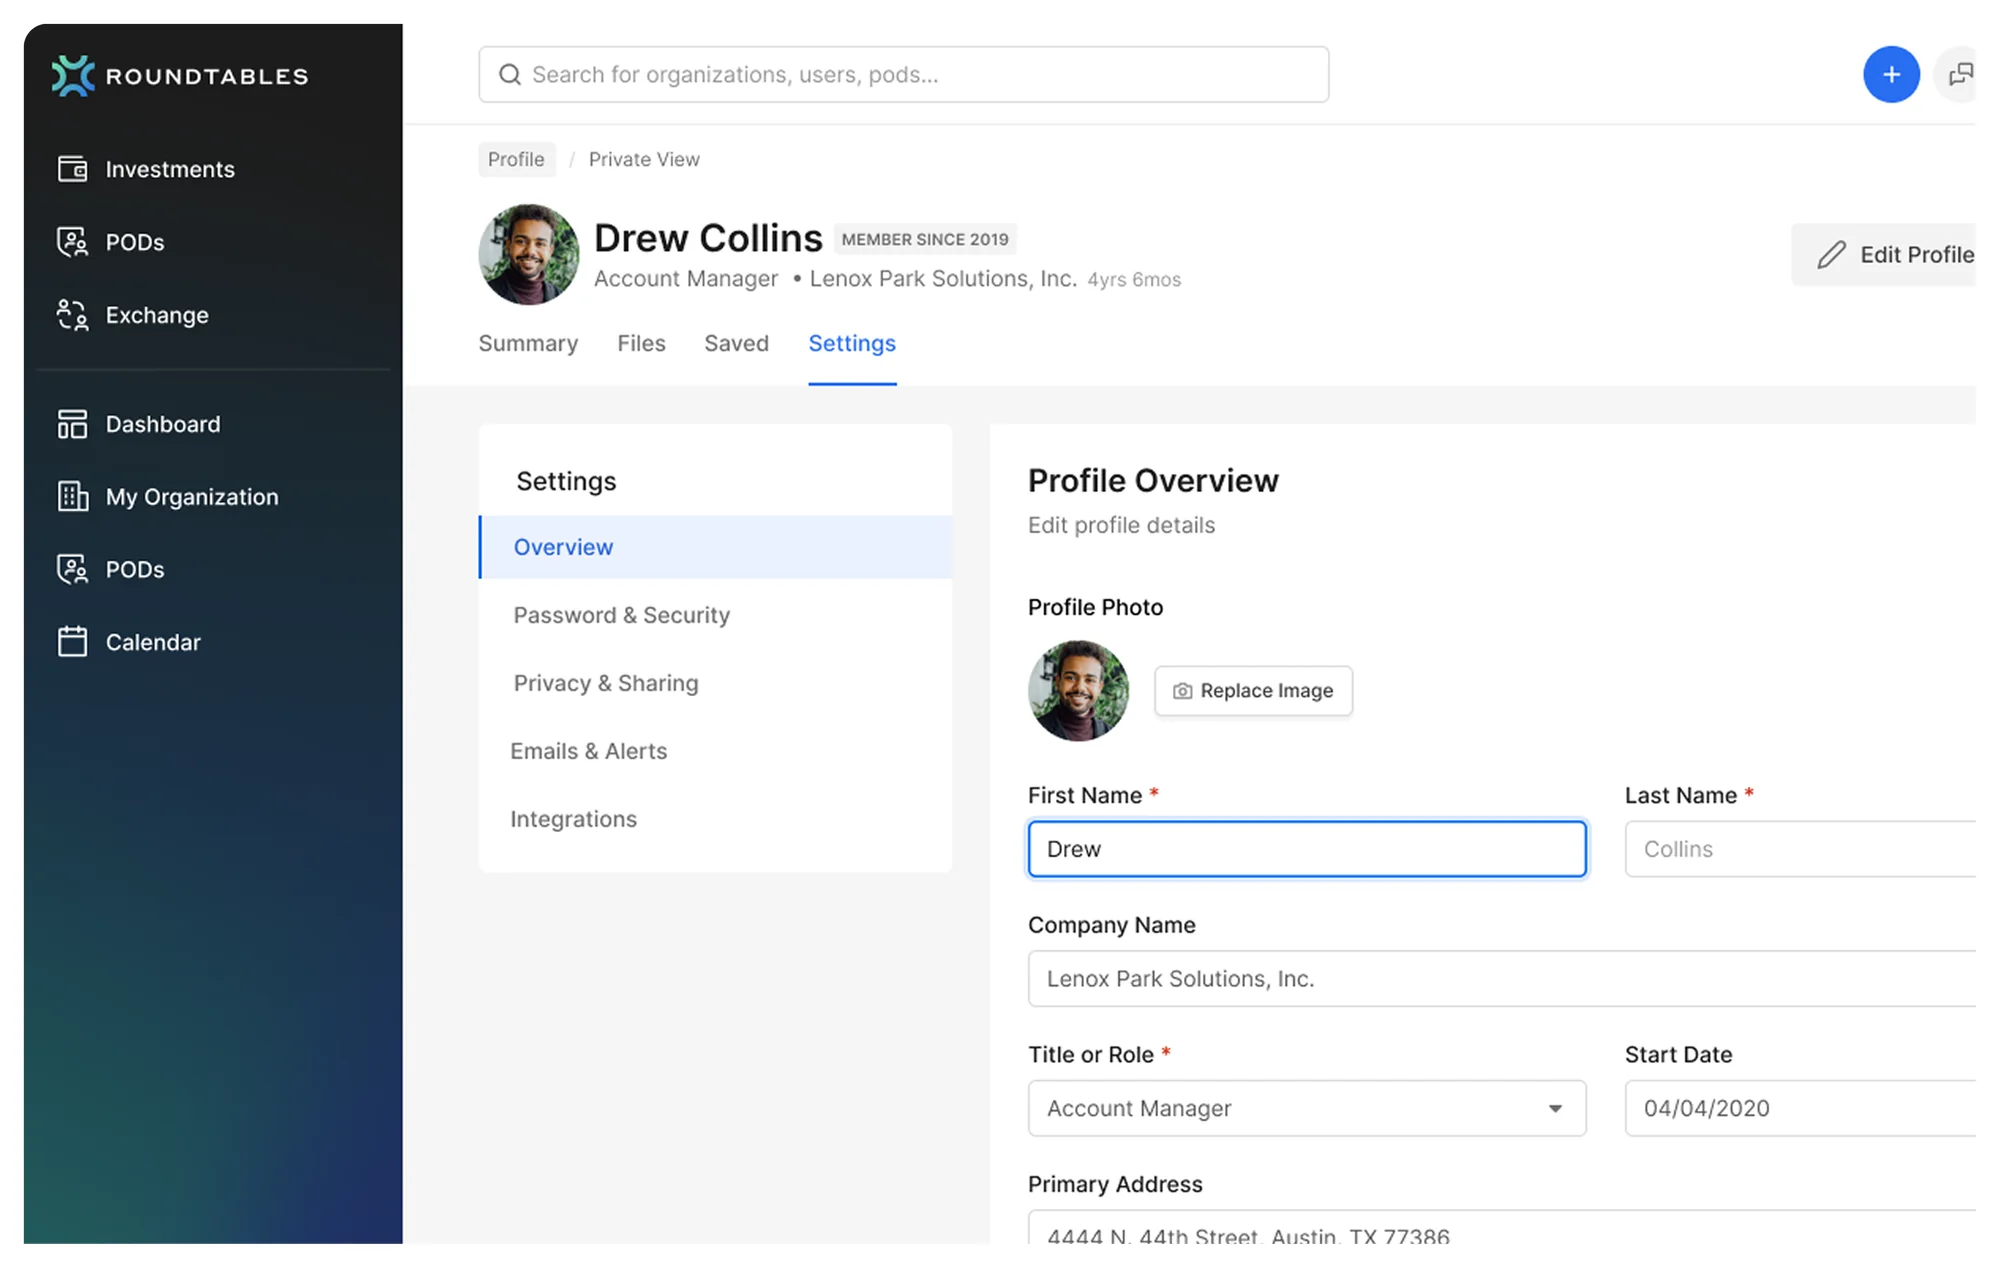
Task: Click the Calendar sidebar label
Action: click(x=153, y=642)
